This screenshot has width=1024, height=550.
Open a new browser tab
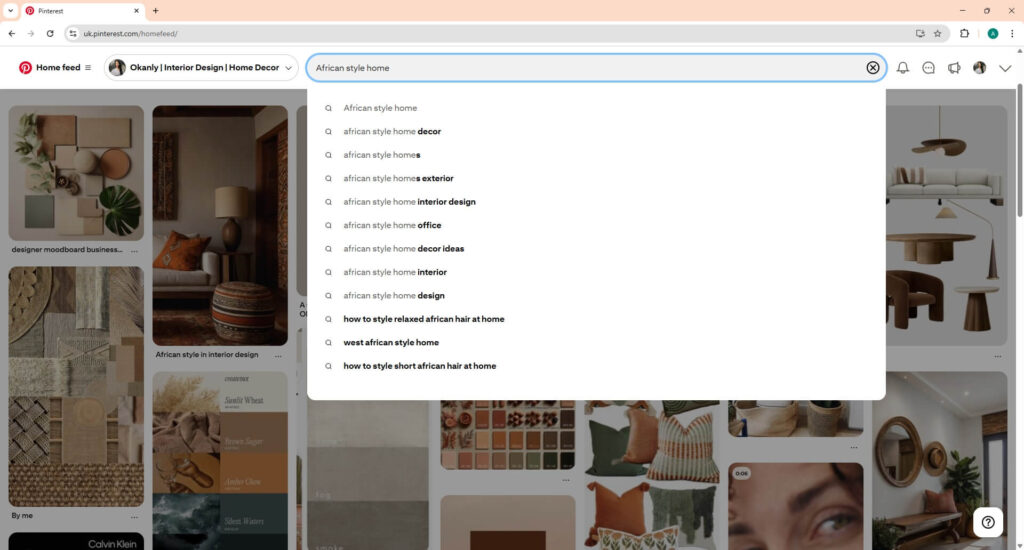click(x=155, y=11)
